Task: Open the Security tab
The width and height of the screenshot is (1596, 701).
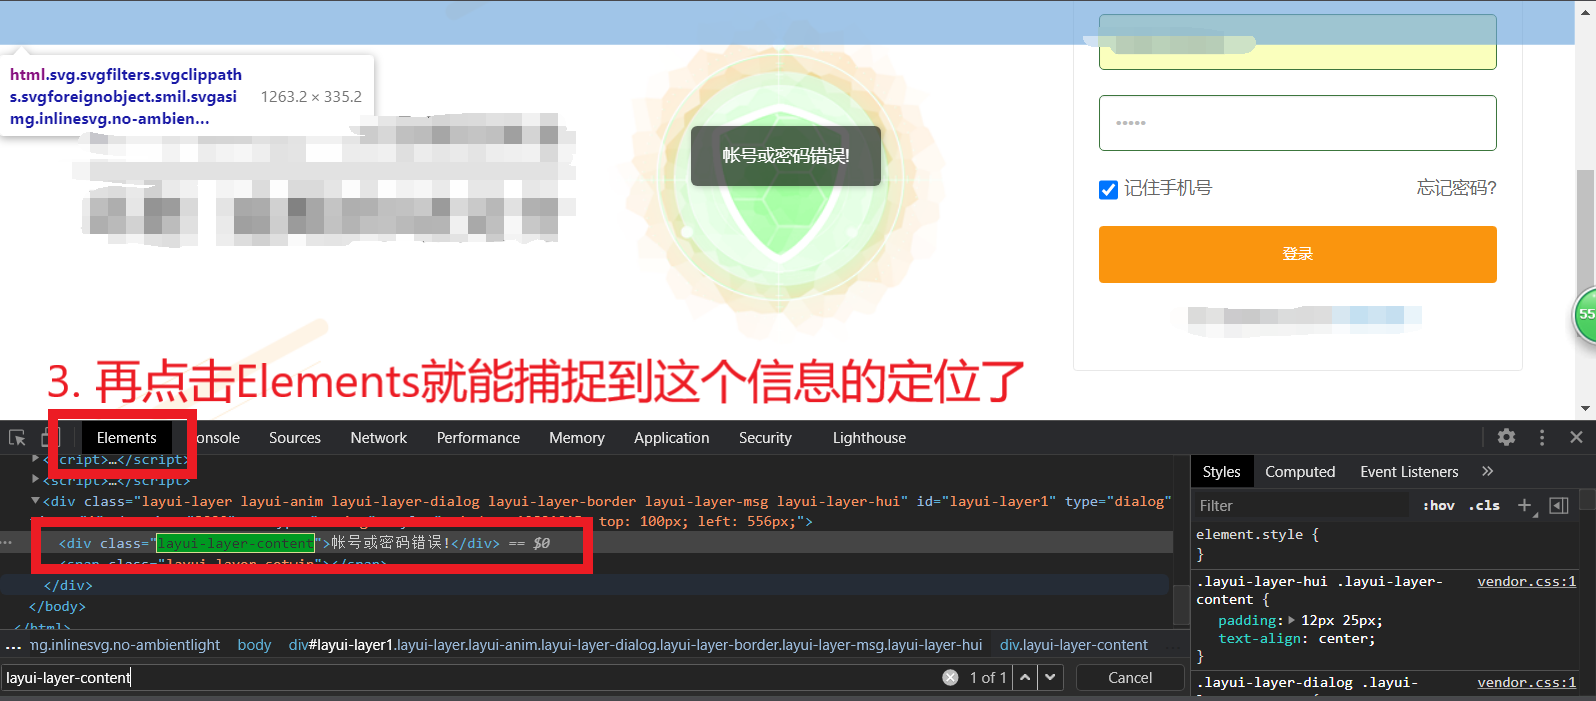Action: [x=765, y=438]
